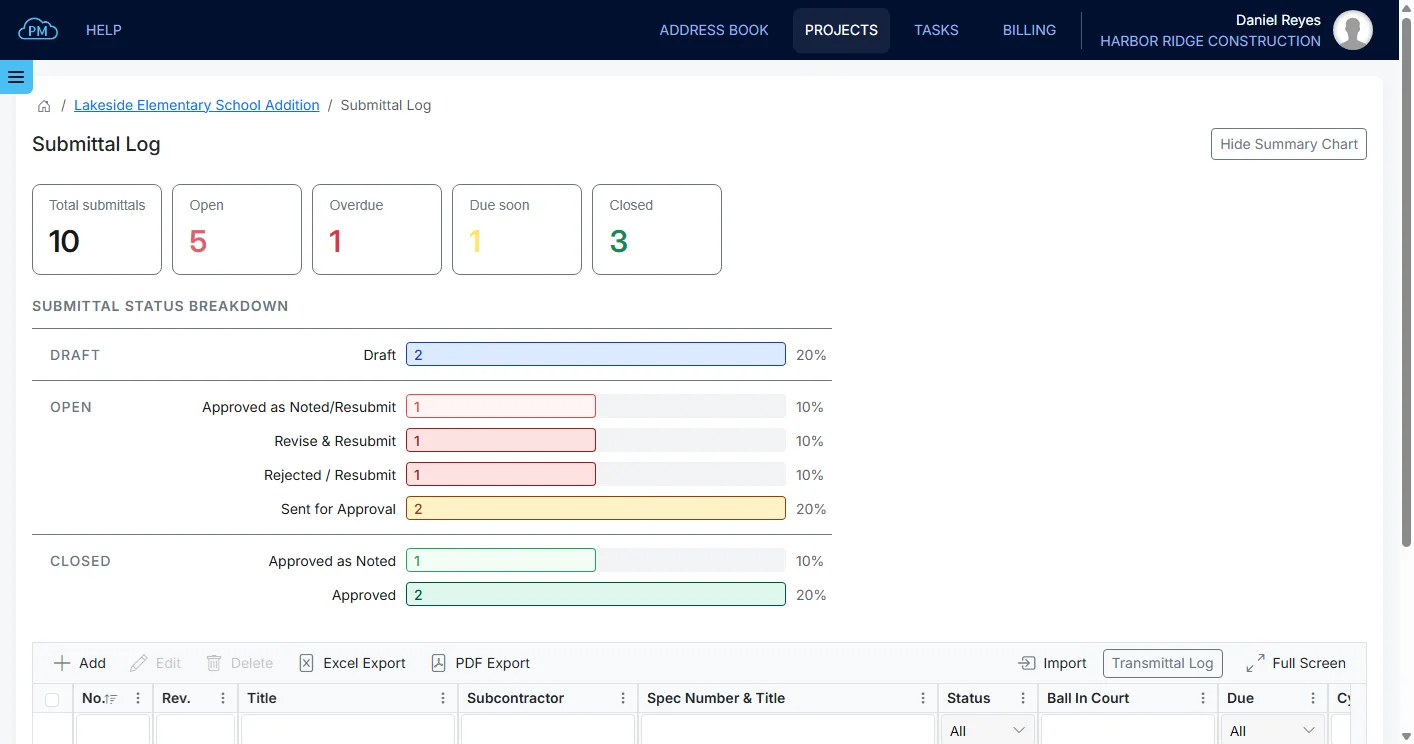Open the BILLING section
Viewport: 1414px width, 744px height.
coord(1029,30)
